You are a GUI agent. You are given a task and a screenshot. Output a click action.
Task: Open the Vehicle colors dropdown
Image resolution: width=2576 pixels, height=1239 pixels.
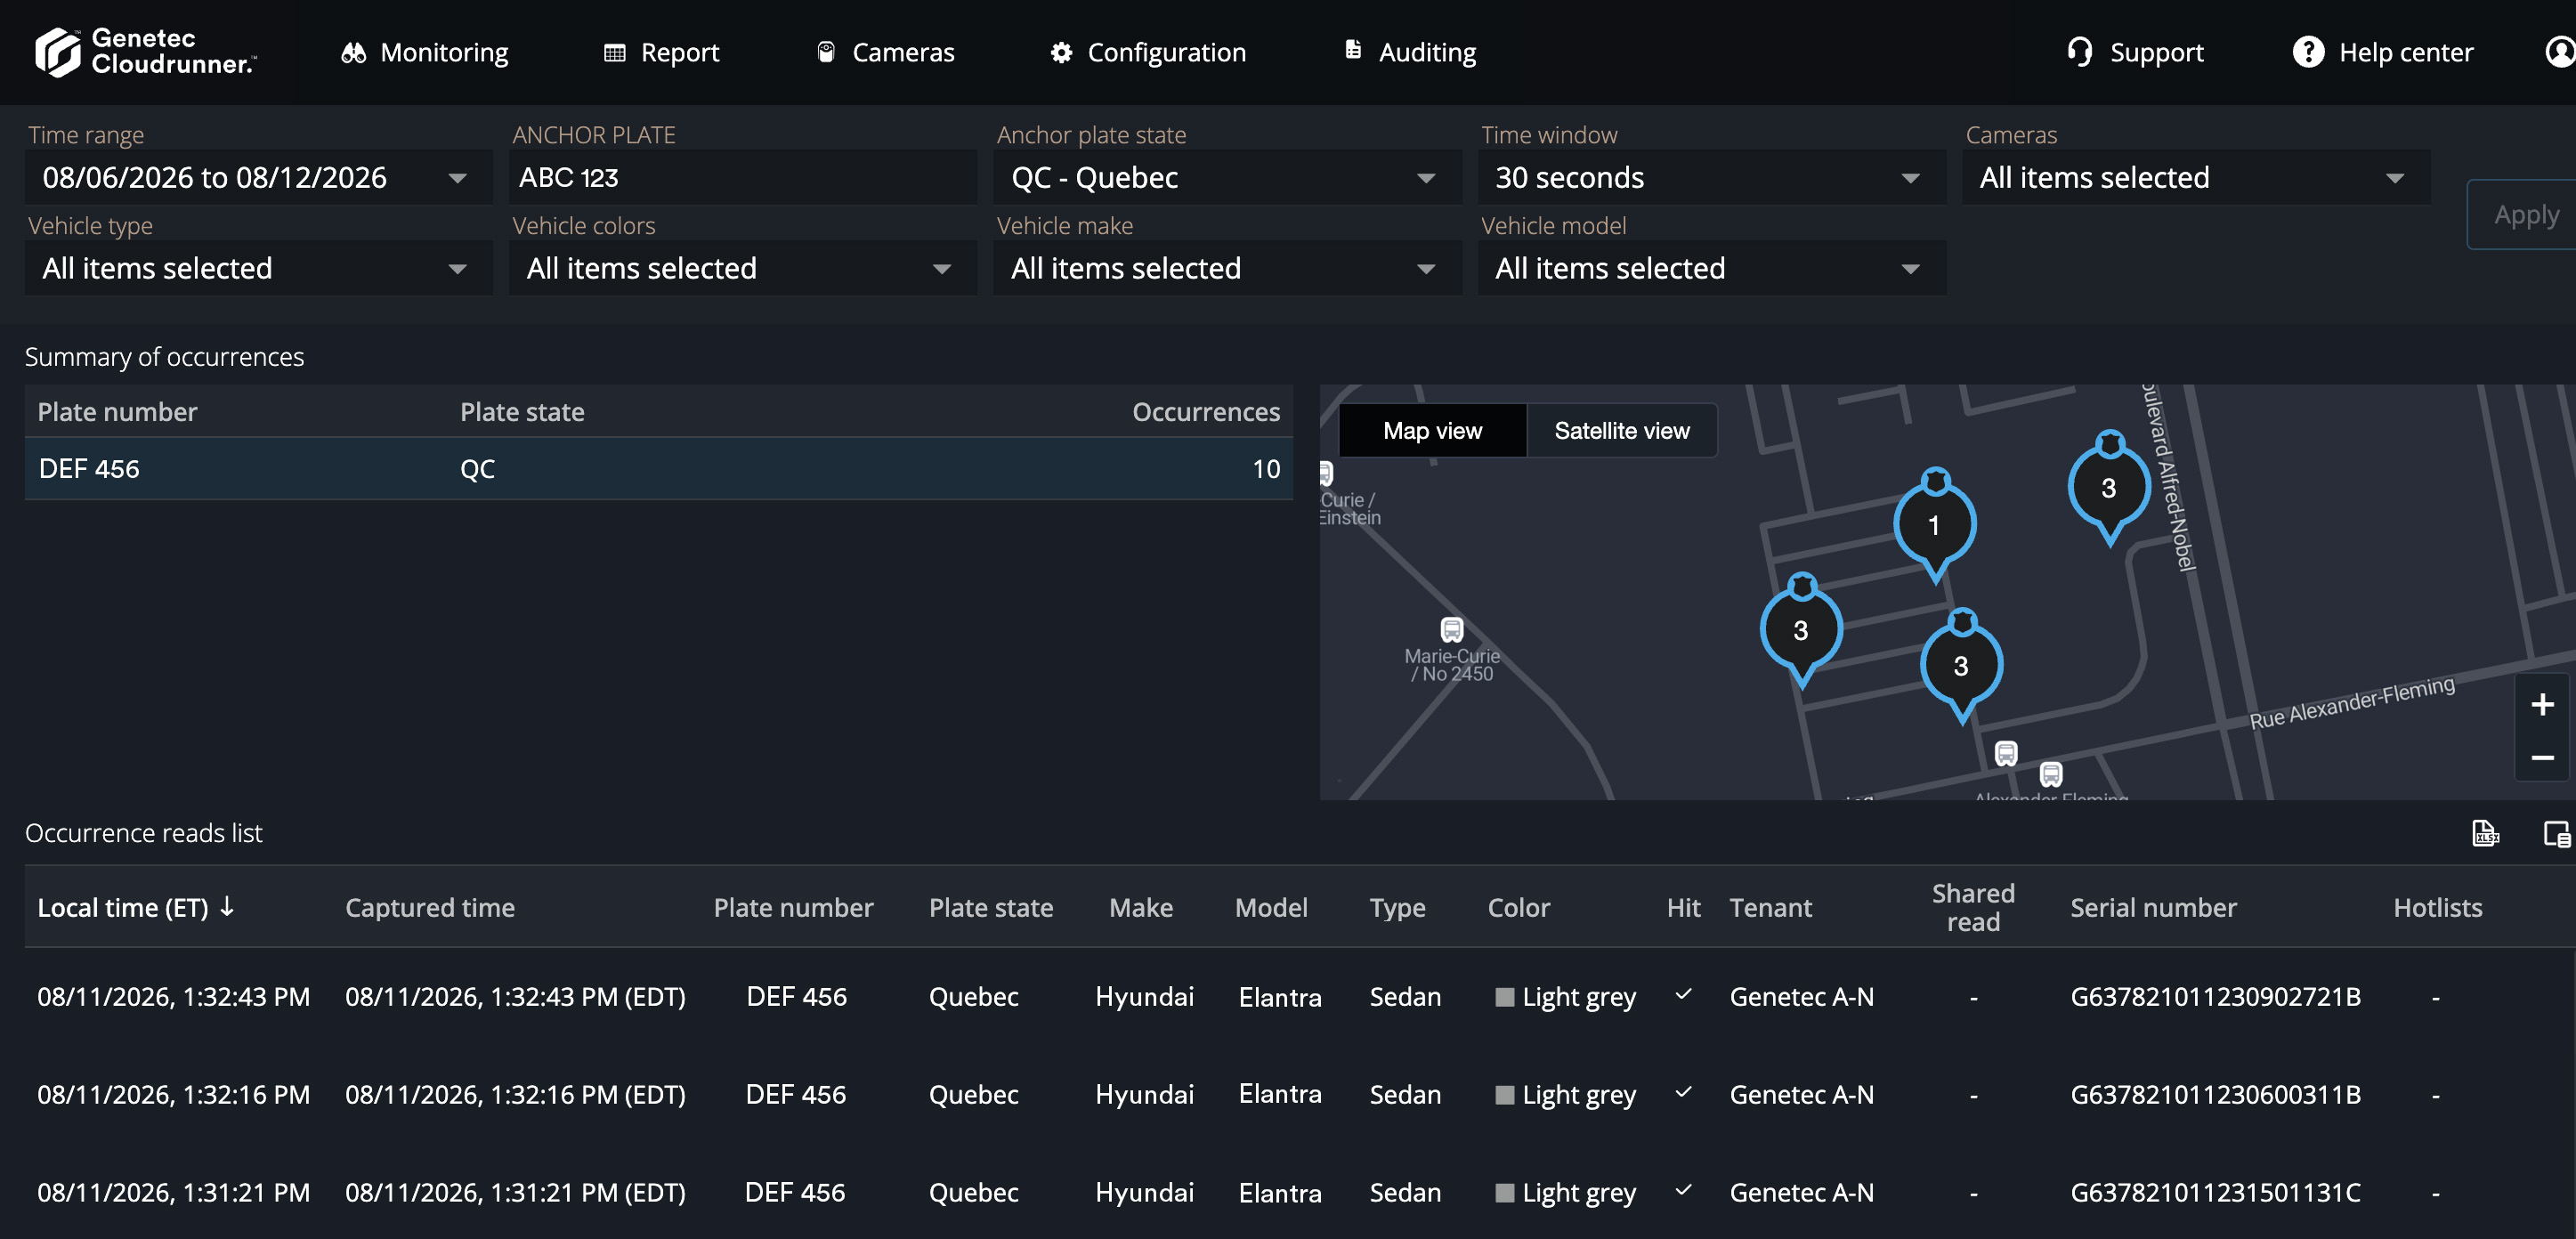[742, 268]
